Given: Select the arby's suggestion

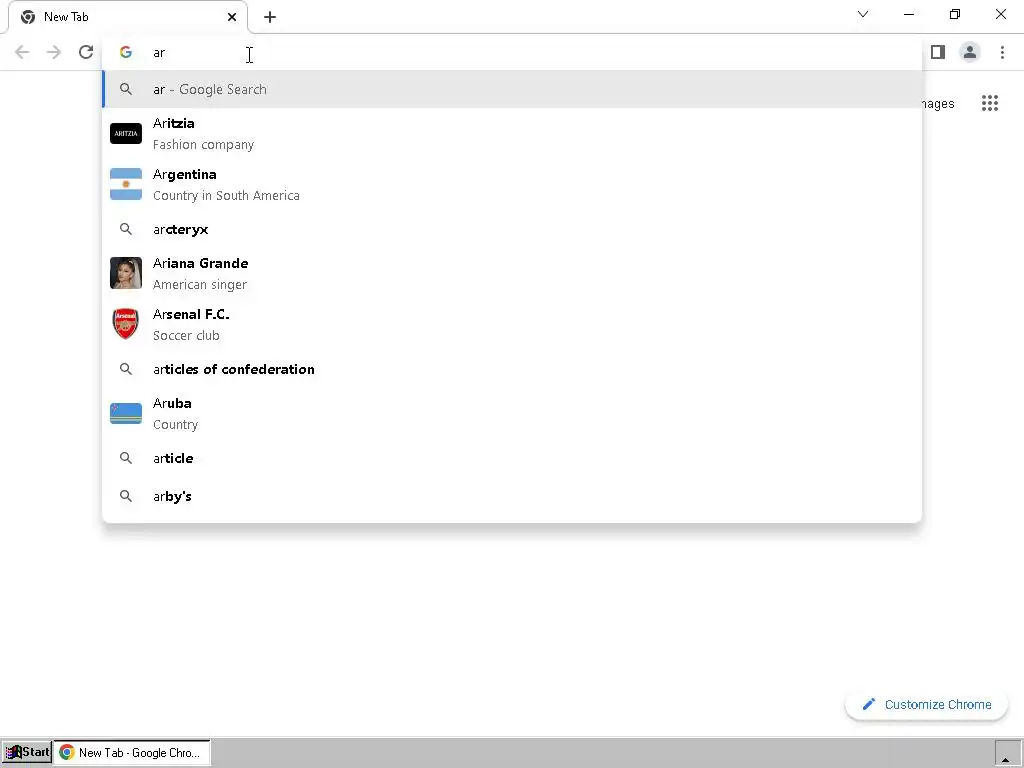Looking at the screenshot, I should [512, 496].
